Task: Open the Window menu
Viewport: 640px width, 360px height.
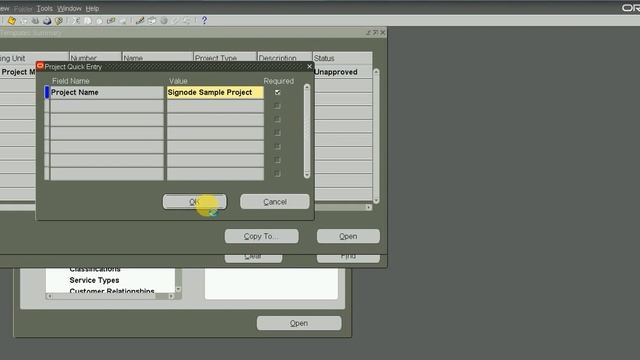Action: click(69, 9)
